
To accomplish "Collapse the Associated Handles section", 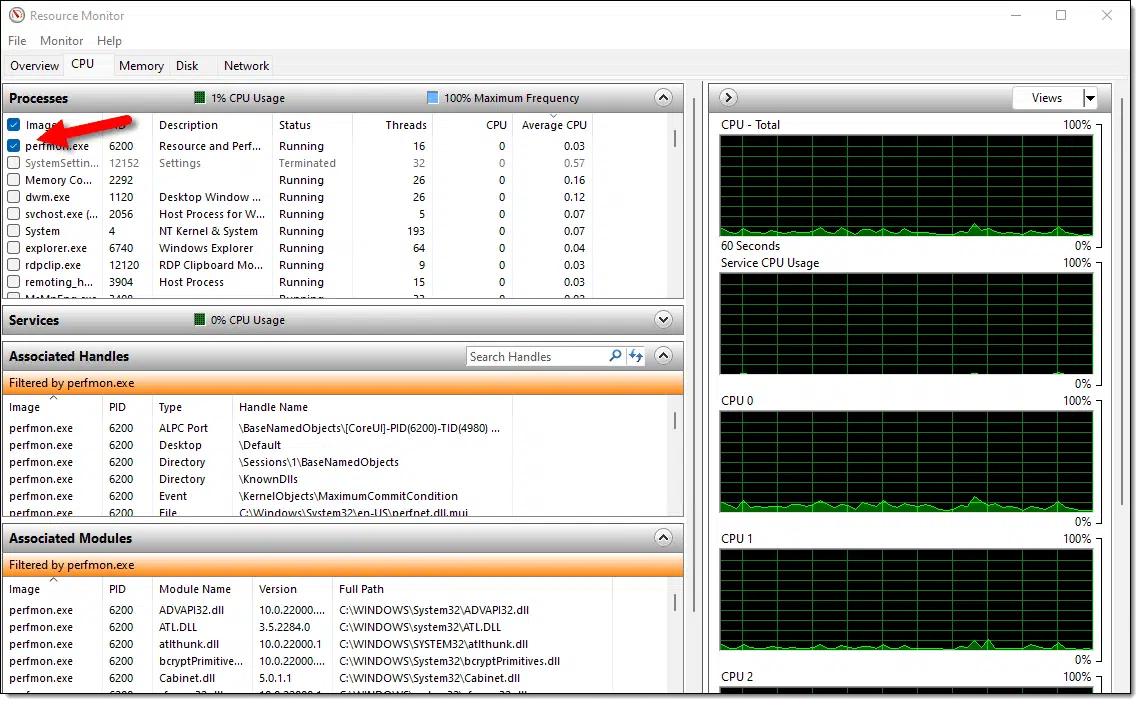I will (663, 356).
